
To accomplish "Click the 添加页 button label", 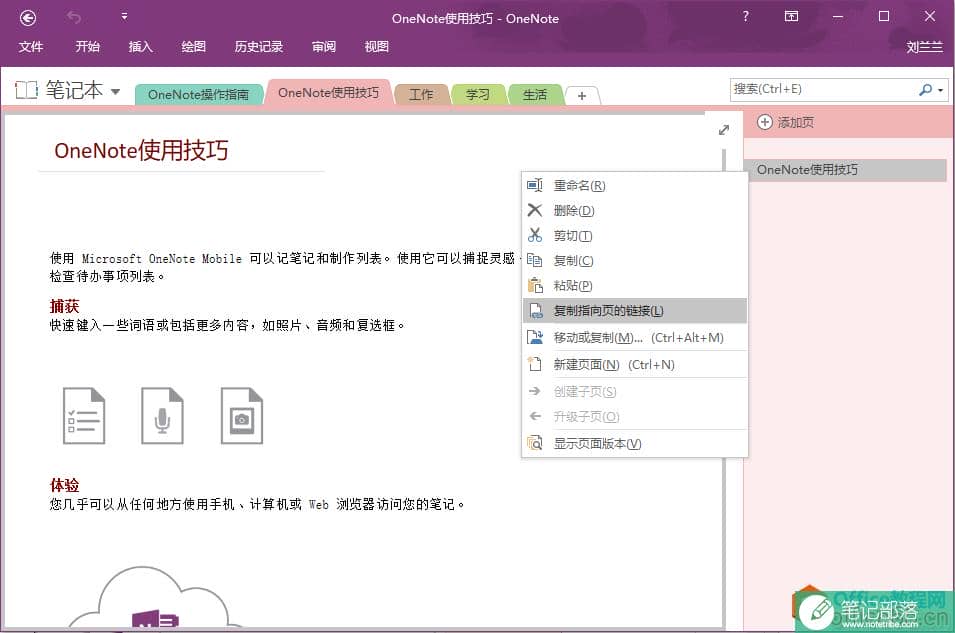I will click(795, 122).
